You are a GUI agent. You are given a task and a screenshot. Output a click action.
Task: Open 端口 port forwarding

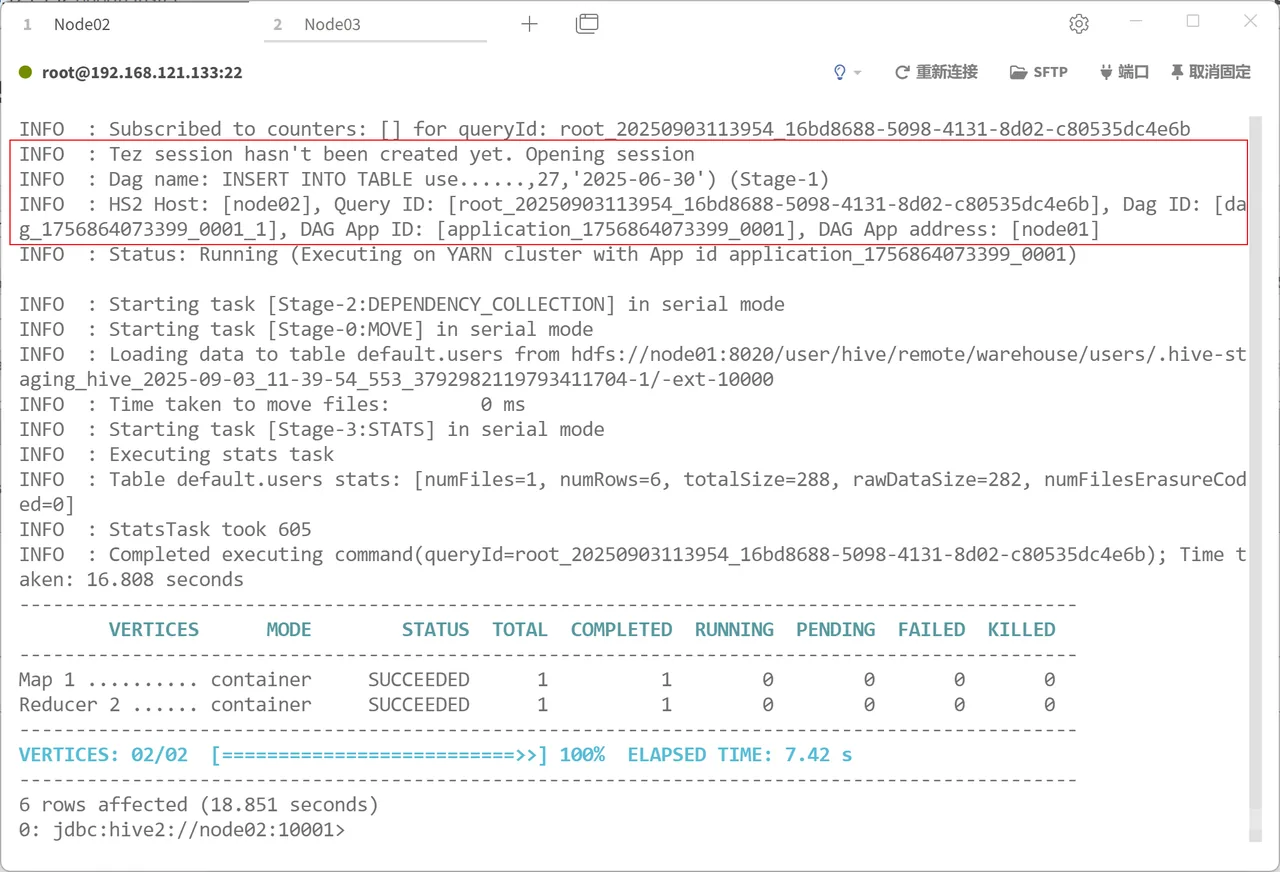1124,72
